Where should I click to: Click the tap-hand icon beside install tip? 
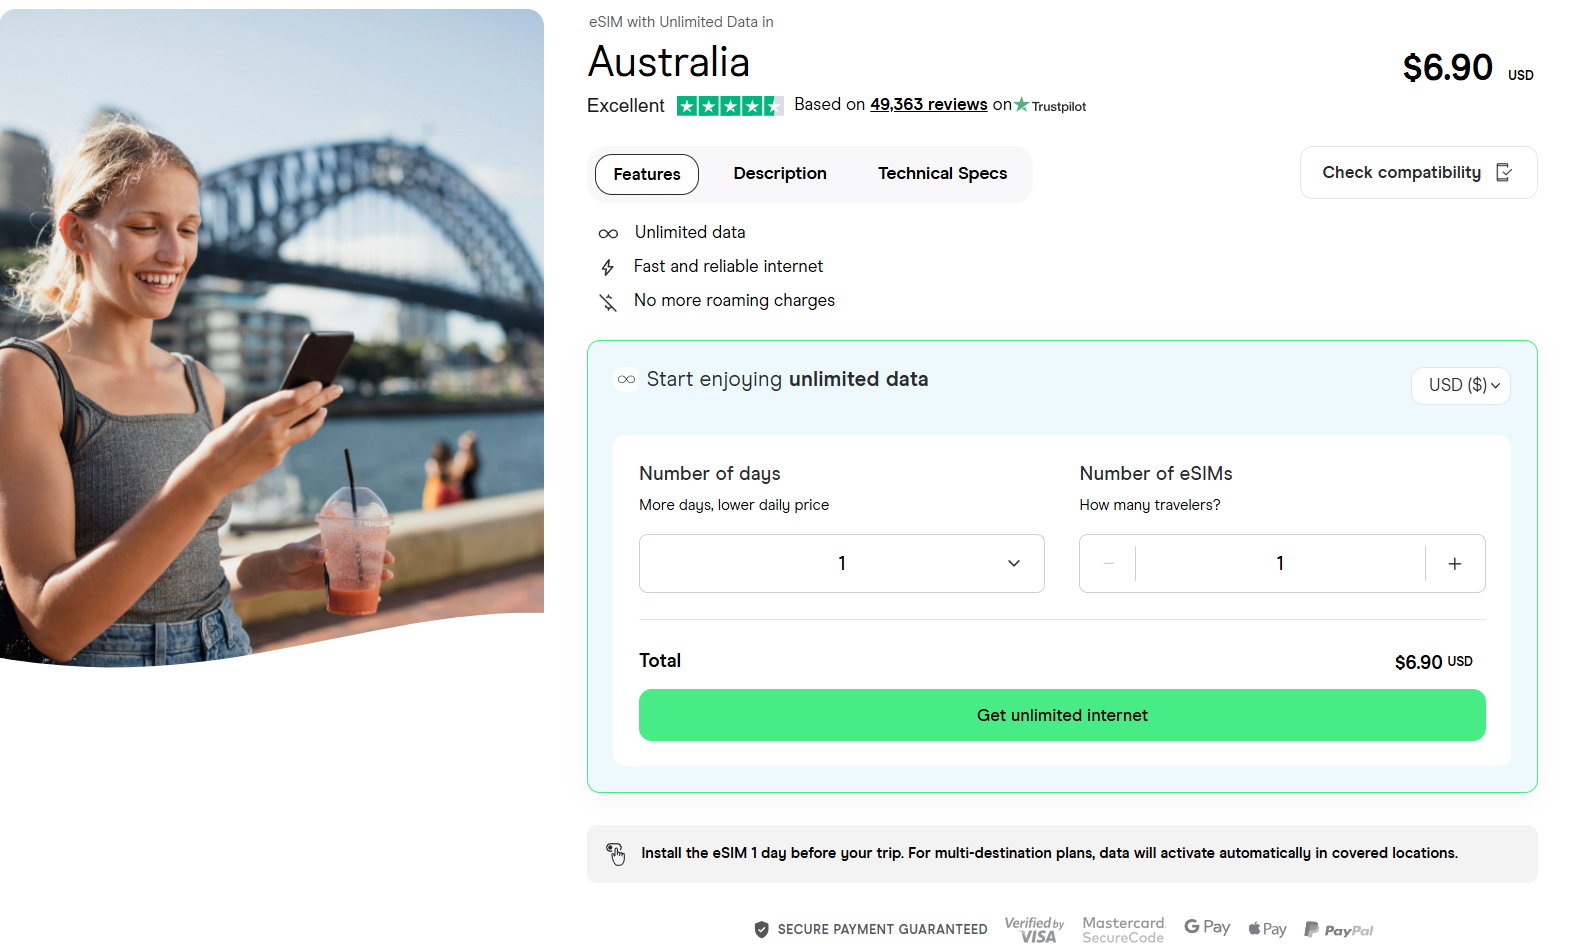tap(616, 854)
